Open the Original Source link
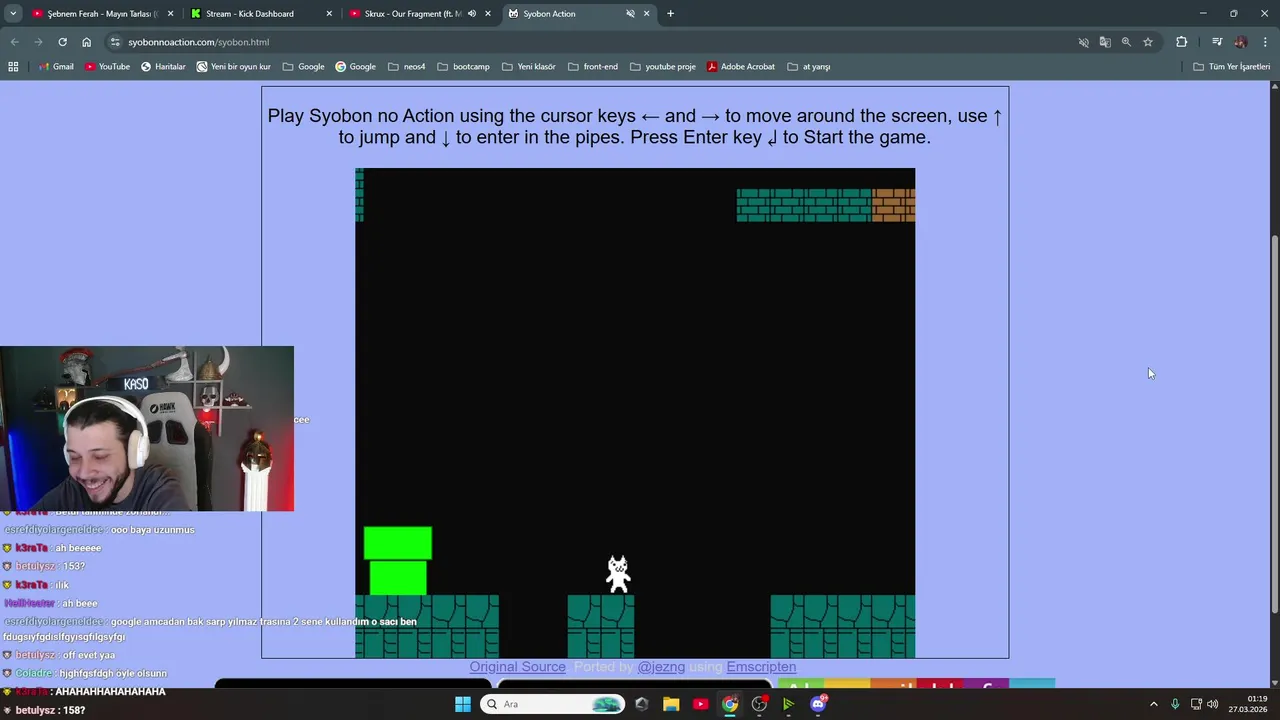 517,667
